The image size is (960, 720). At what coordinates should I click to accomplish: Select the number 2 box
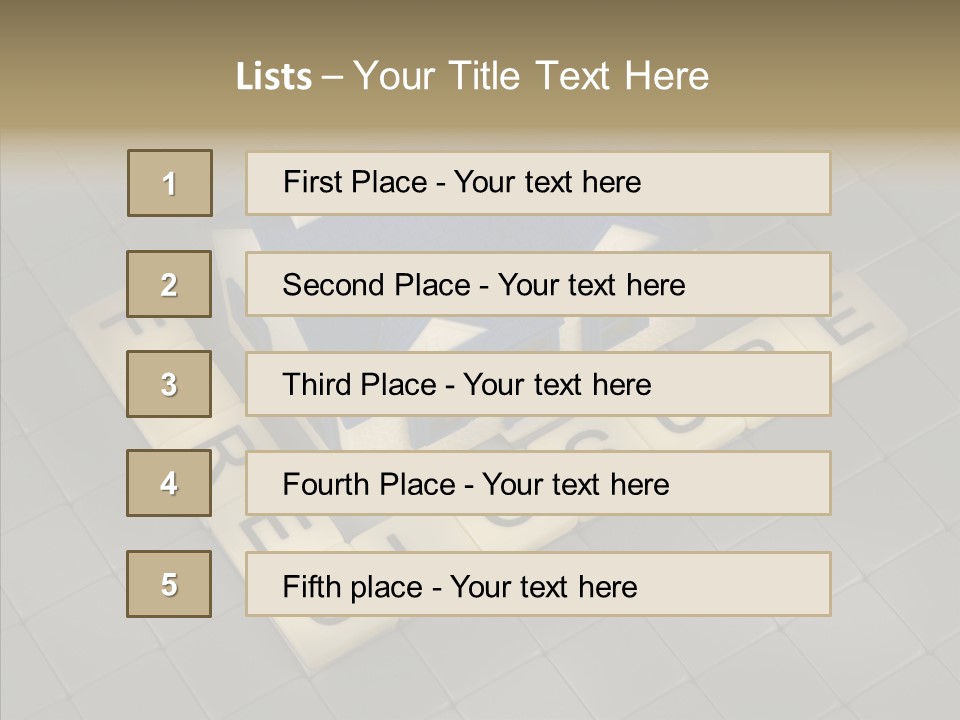pyautogui.click(x=170, y=284)
